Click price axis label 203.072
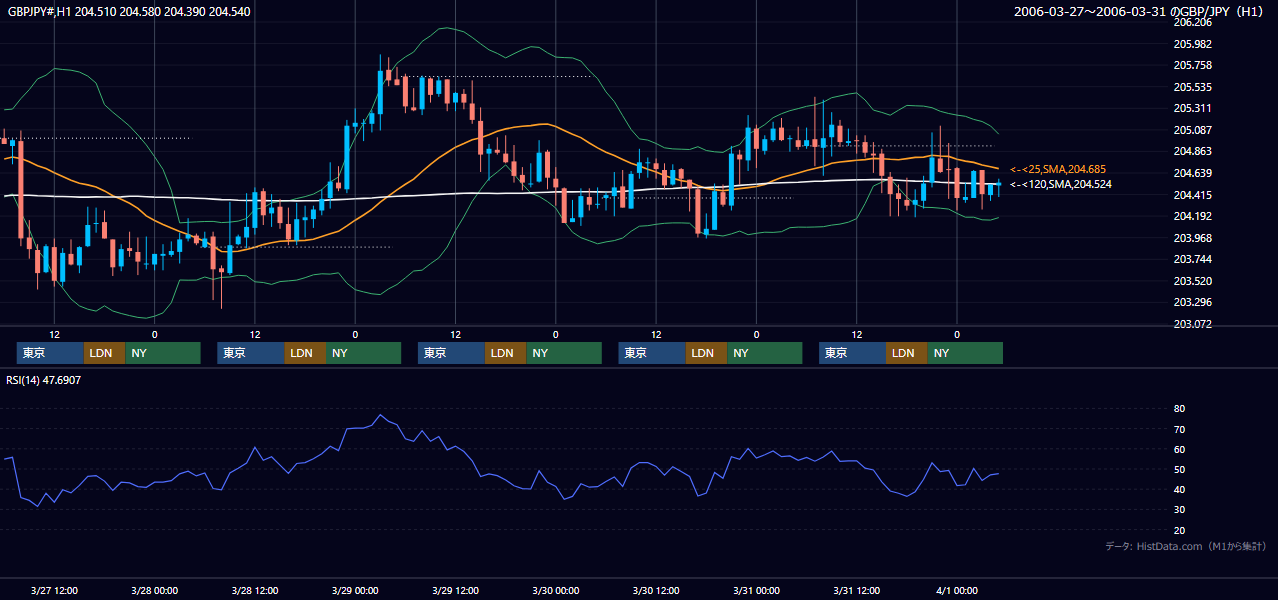The height and width of the screenshot is (600, 1278). tap(1193, 324)
